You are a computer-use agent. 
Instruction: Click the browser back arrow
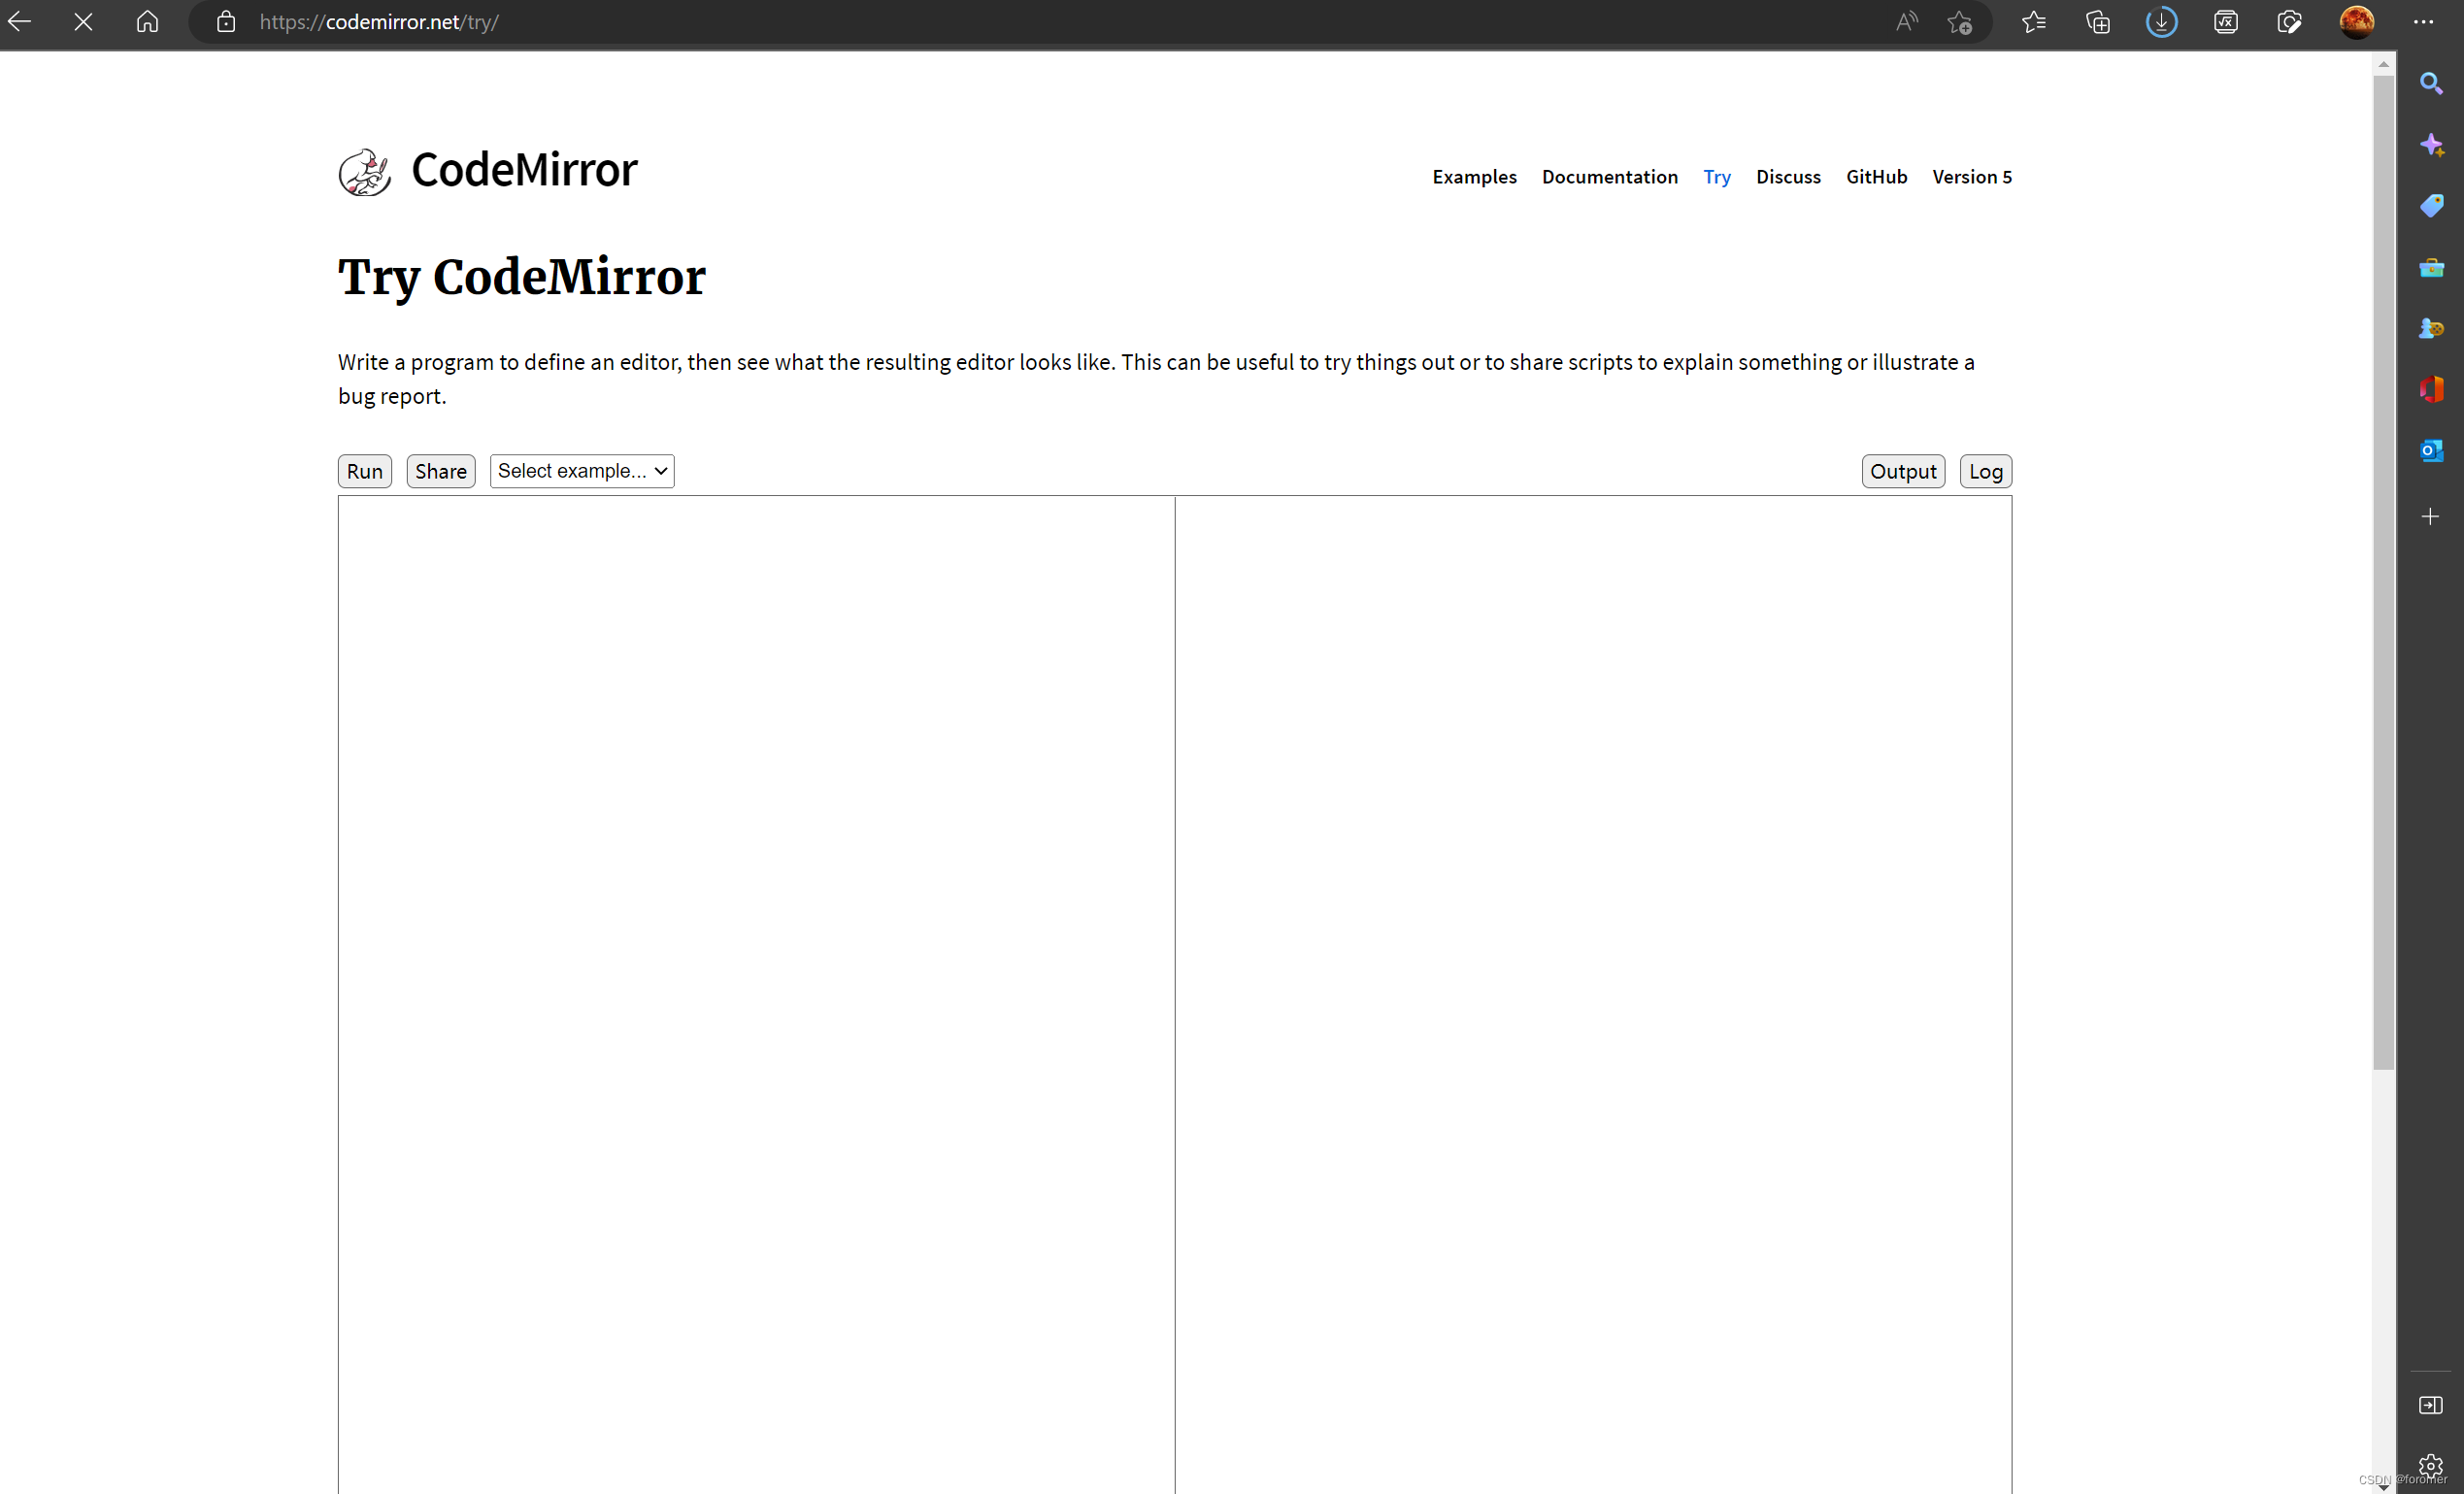tap(20, 21)
